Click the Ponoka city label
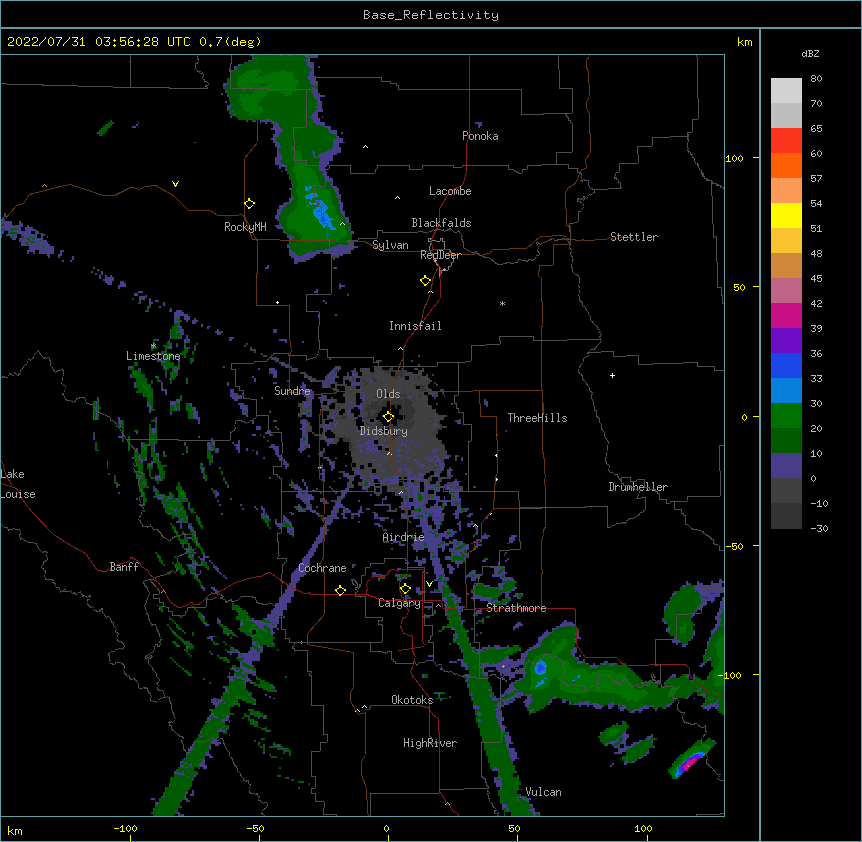This screenshot has height=842, width=862. coord(480,136)
